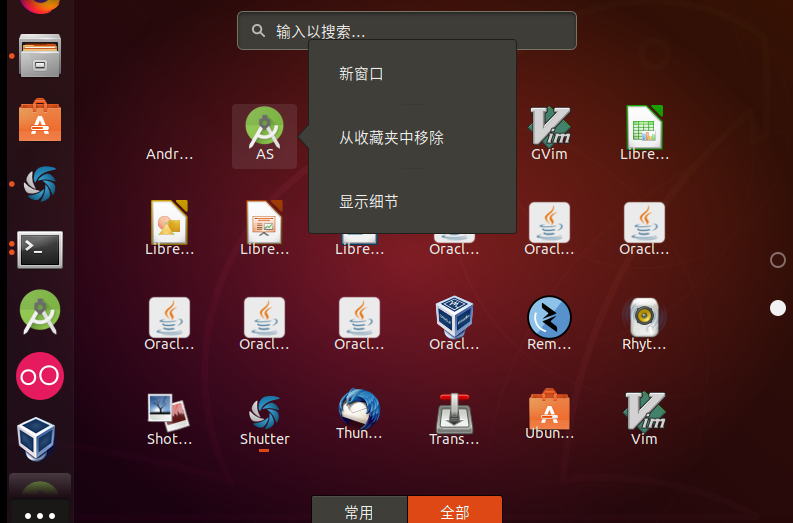
Task: Open the Java Oracl... app directly above Rhyt...
Action: tap(644, 229)
